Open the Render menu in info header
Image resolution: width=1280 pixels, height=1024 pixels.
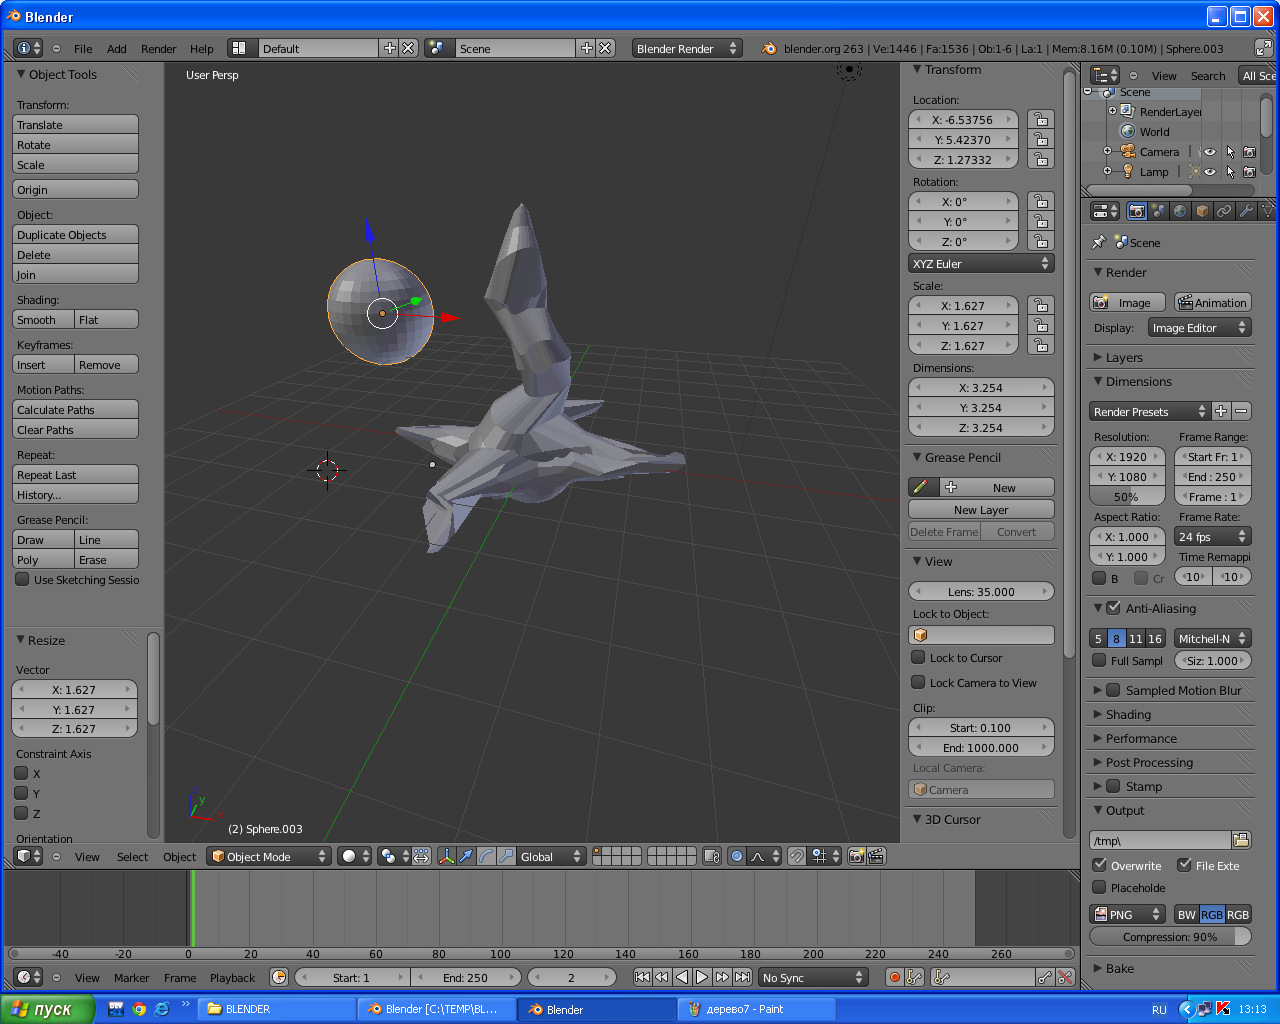pos(158,48)
